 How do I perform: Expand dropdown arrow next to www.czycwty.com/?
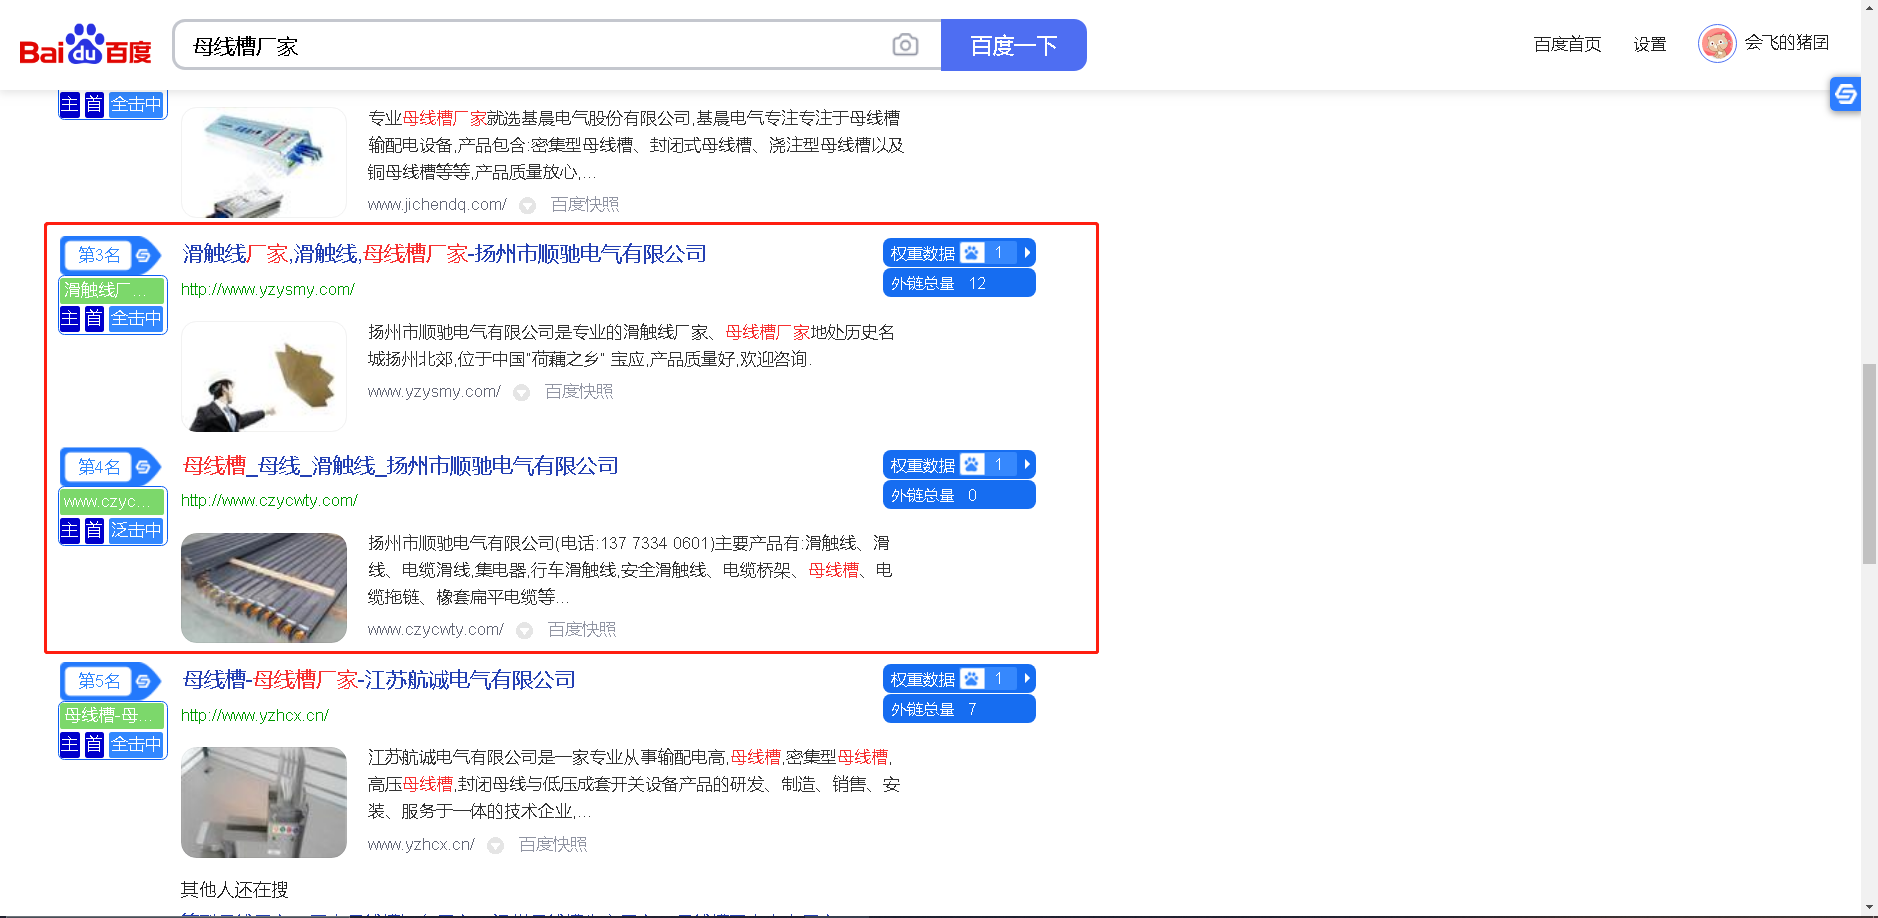tap(524, 631)
